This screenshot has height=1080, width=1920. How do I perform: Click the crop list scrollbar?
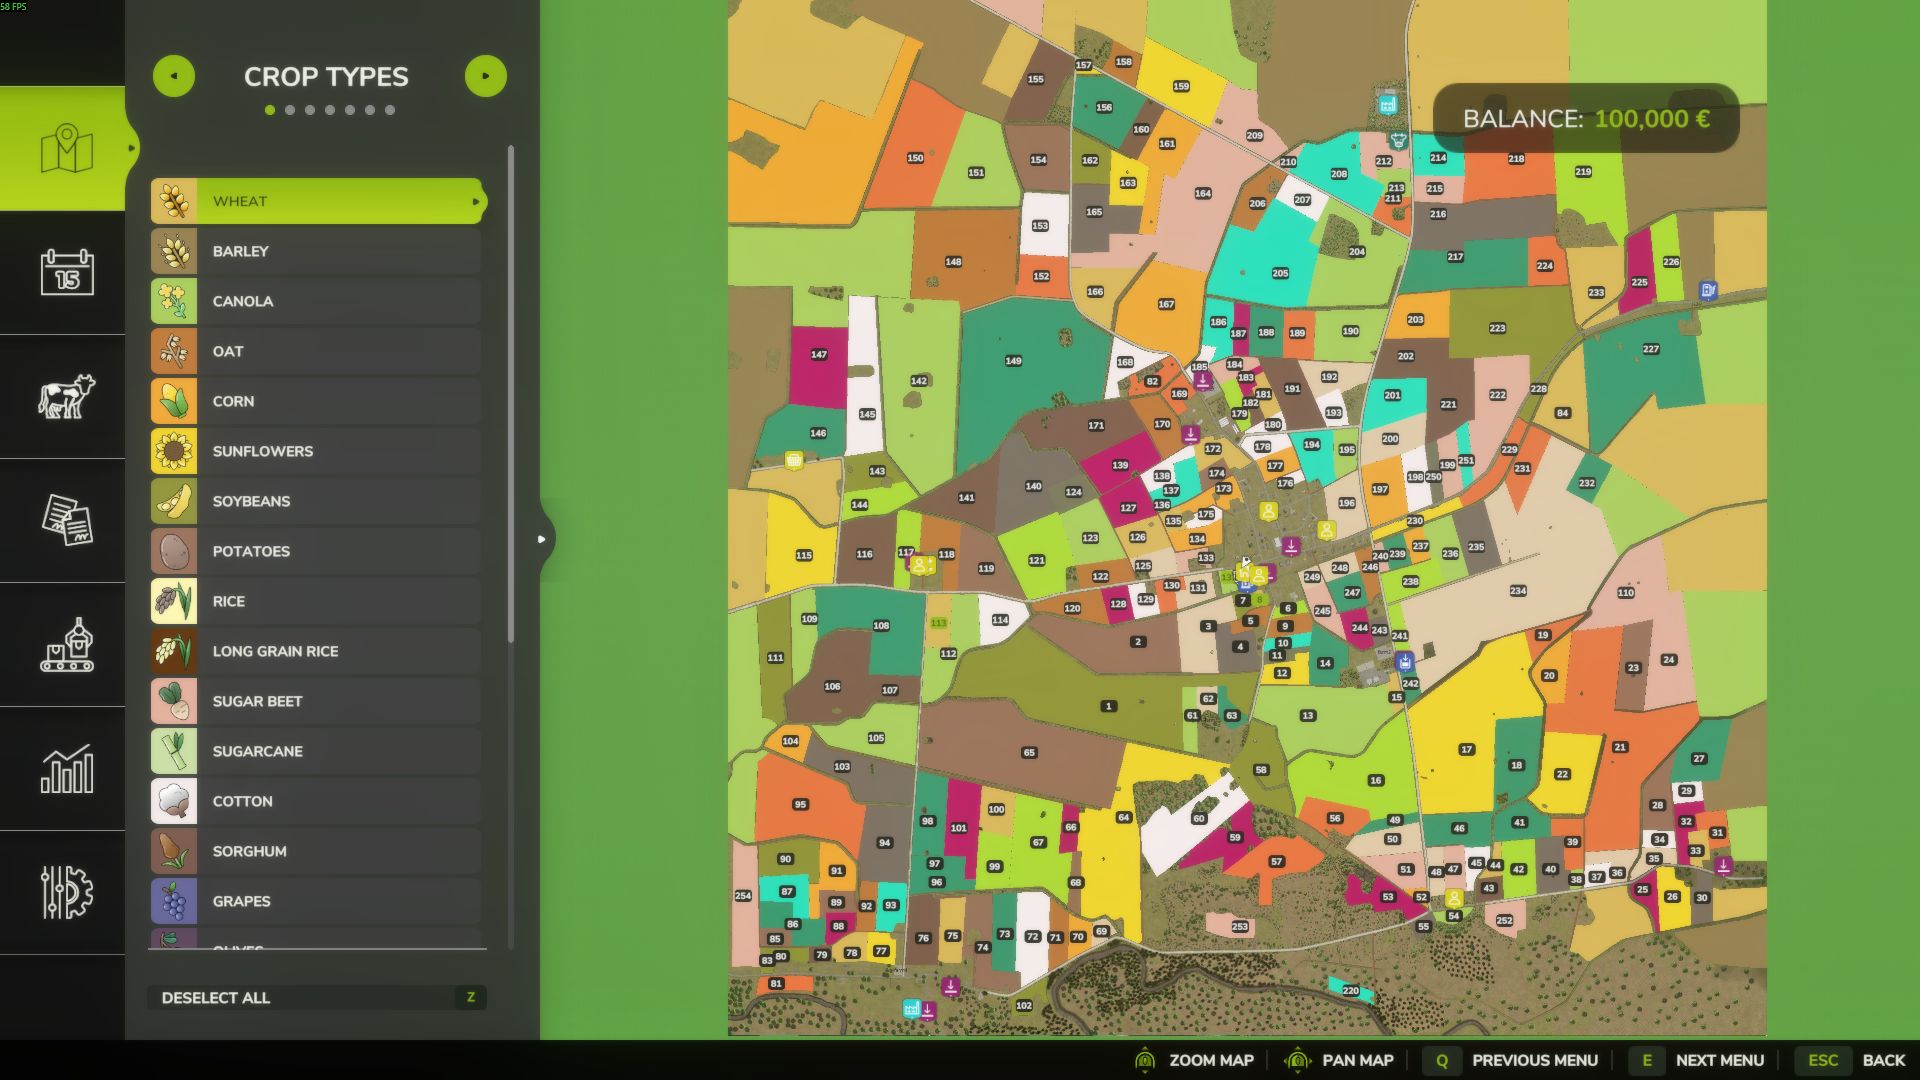[x=511, y=395]
